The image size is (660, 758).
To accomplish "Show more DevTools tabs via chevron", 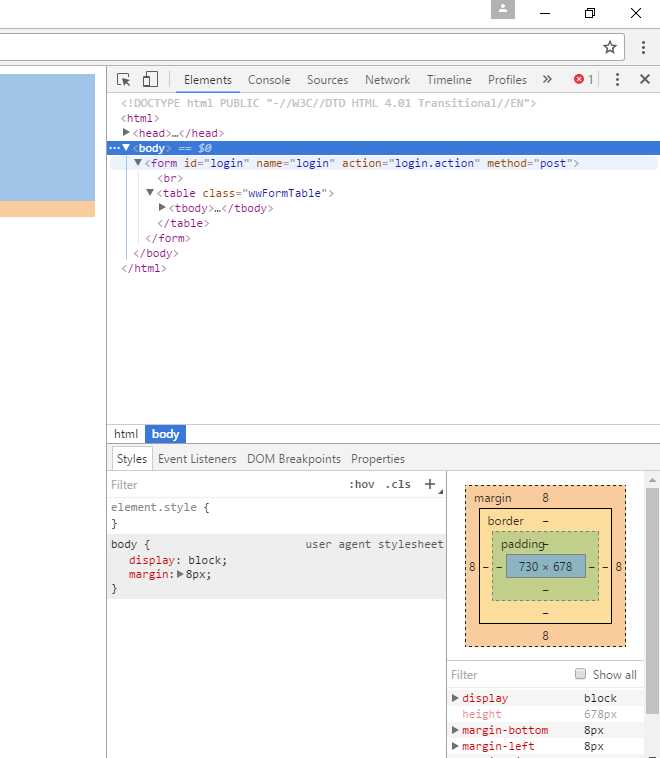I will (x=547, y=80).
